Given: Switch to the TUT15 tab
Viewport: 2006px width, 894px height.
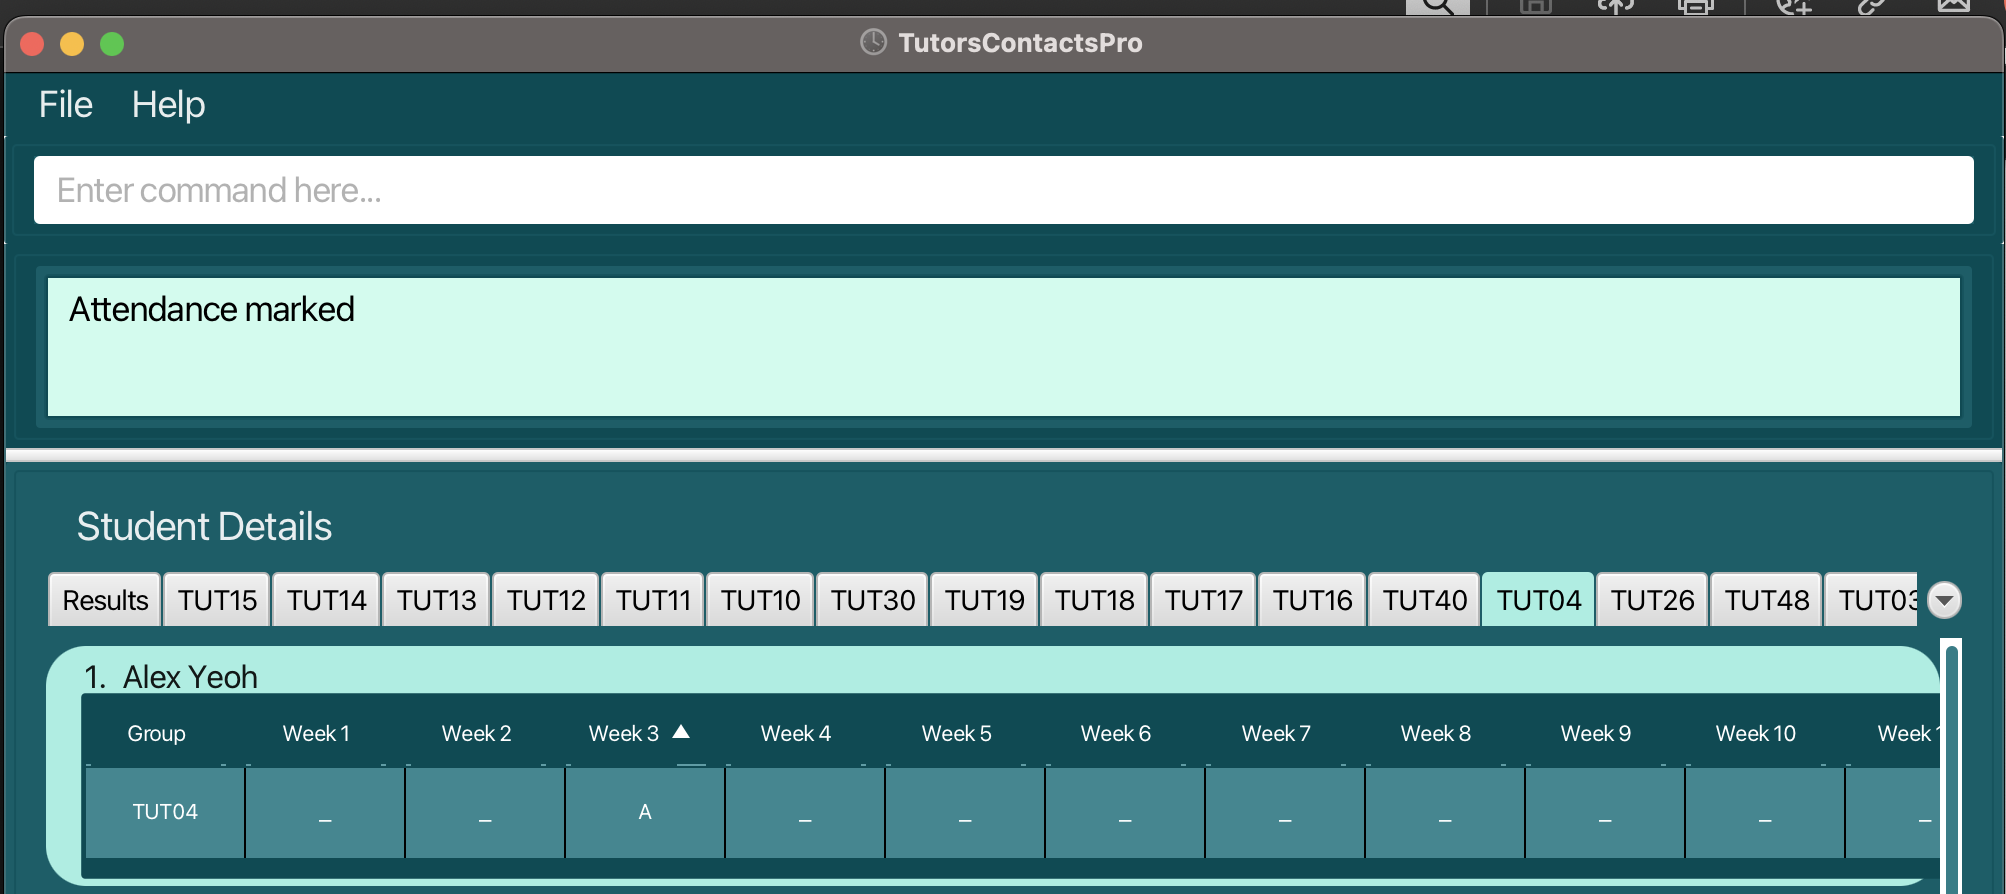Looking at the screenshot, I should point(217,600).
